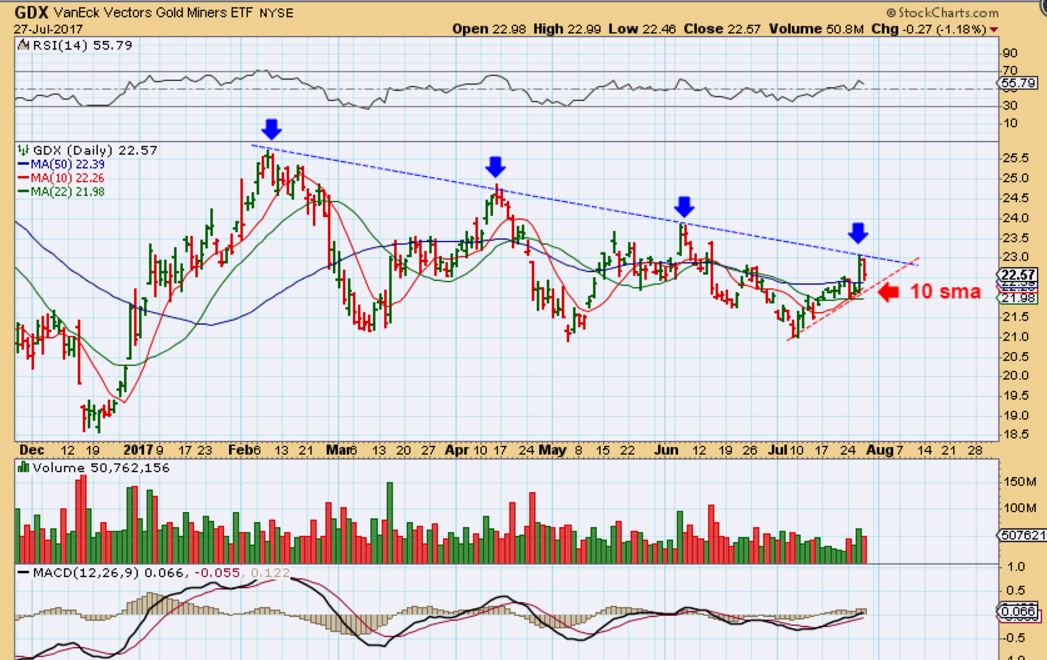Click the Close 22.57 value in header
This screenshot has width=1047, height=660.
[x=722, y=29]
